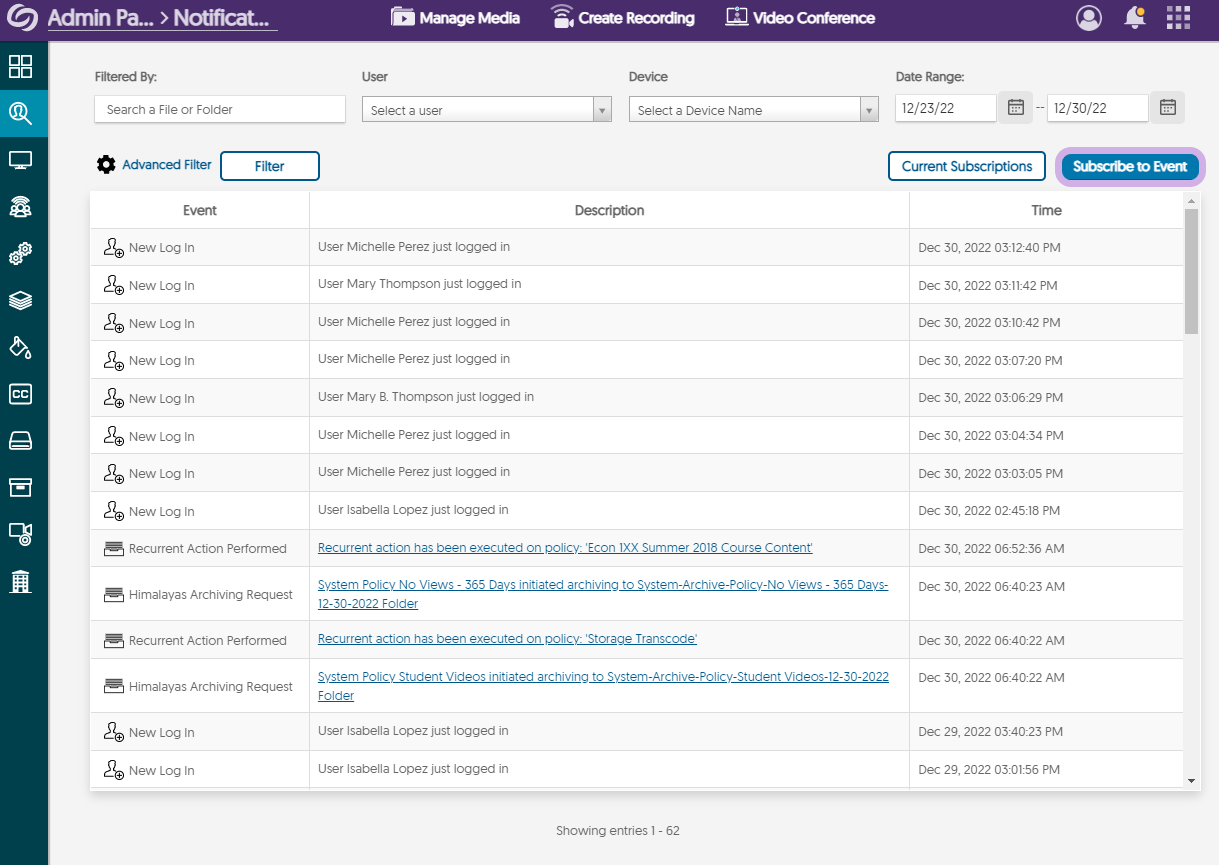
Task: Open the start date calendar picker
Action: pyautogui.click(x=1015, y=108)
